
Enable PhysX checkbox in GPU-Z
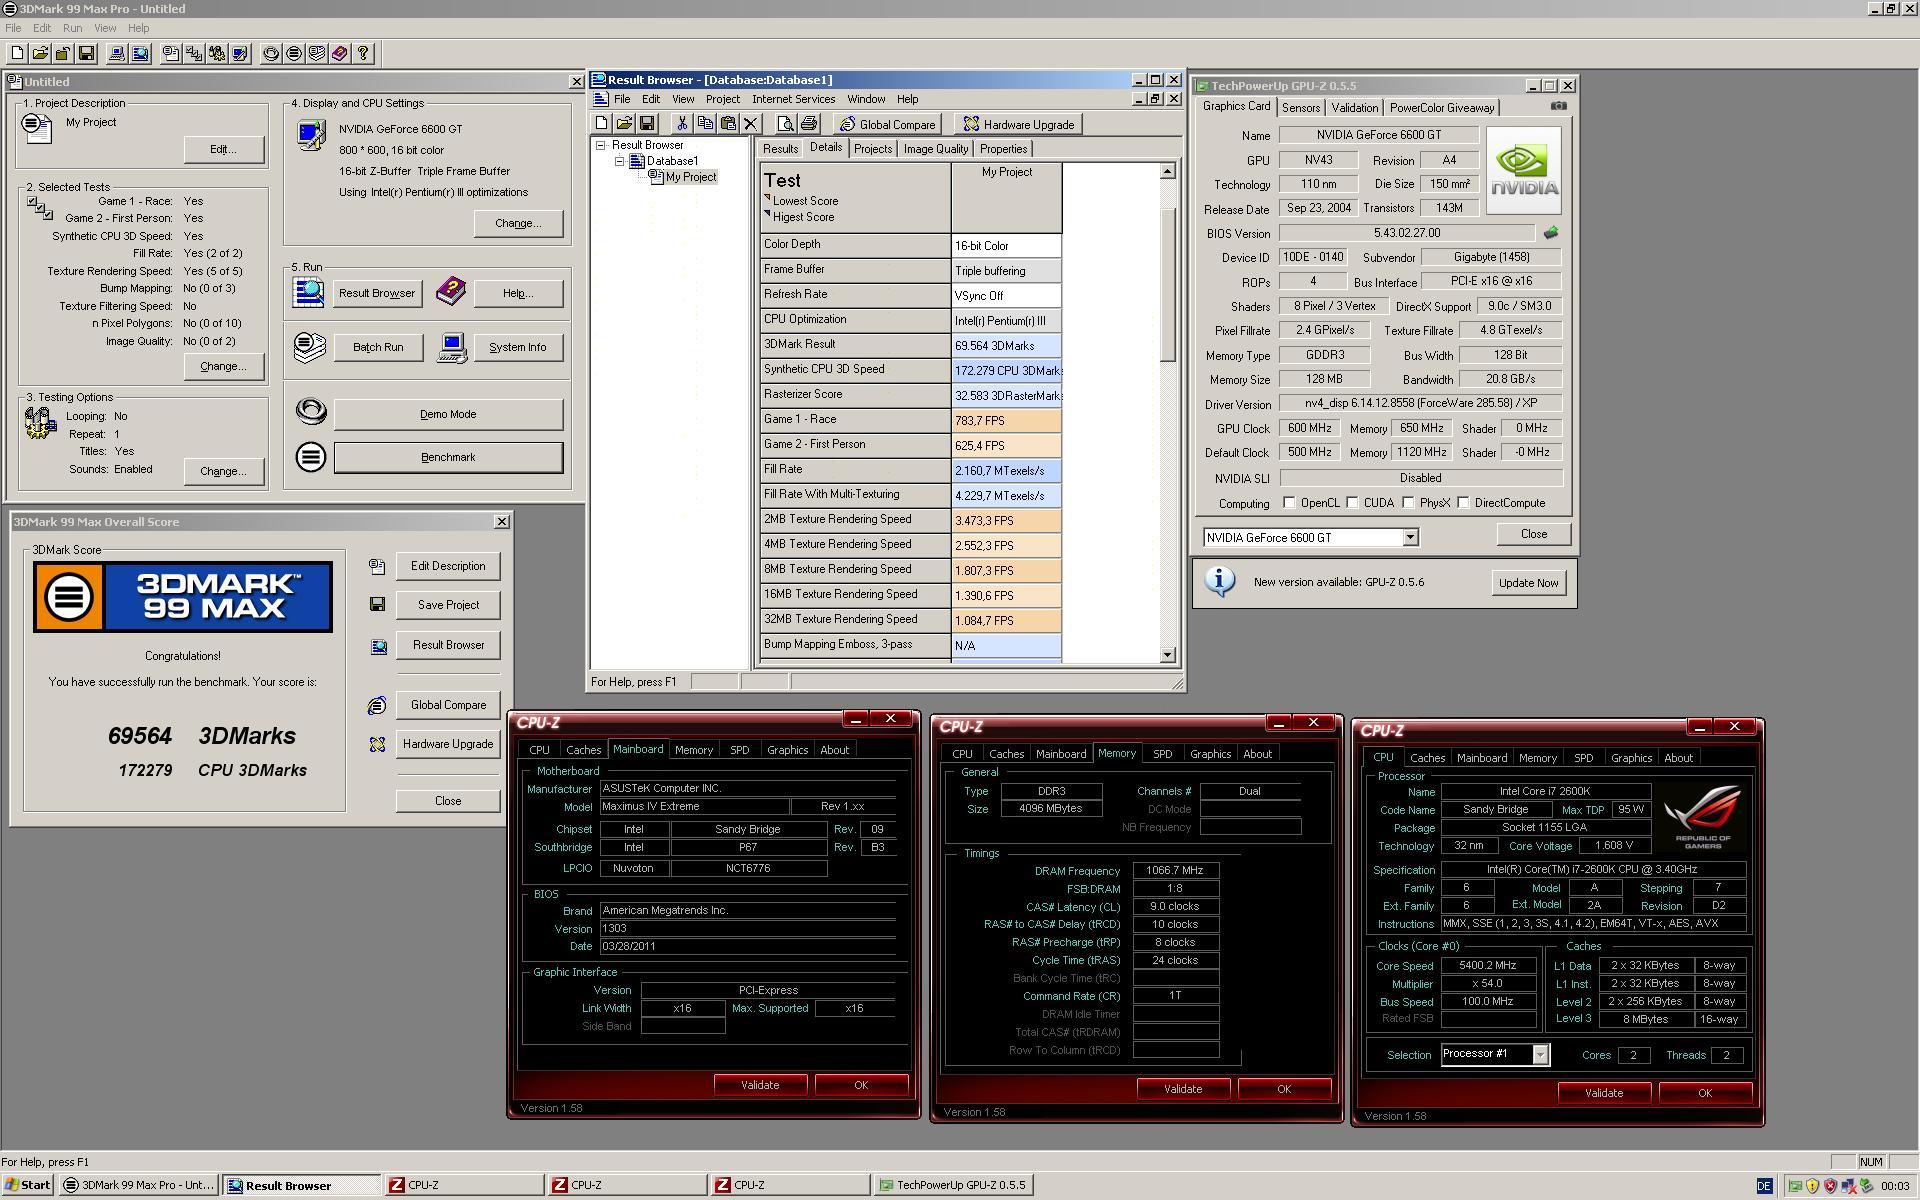coord(1408,503)
